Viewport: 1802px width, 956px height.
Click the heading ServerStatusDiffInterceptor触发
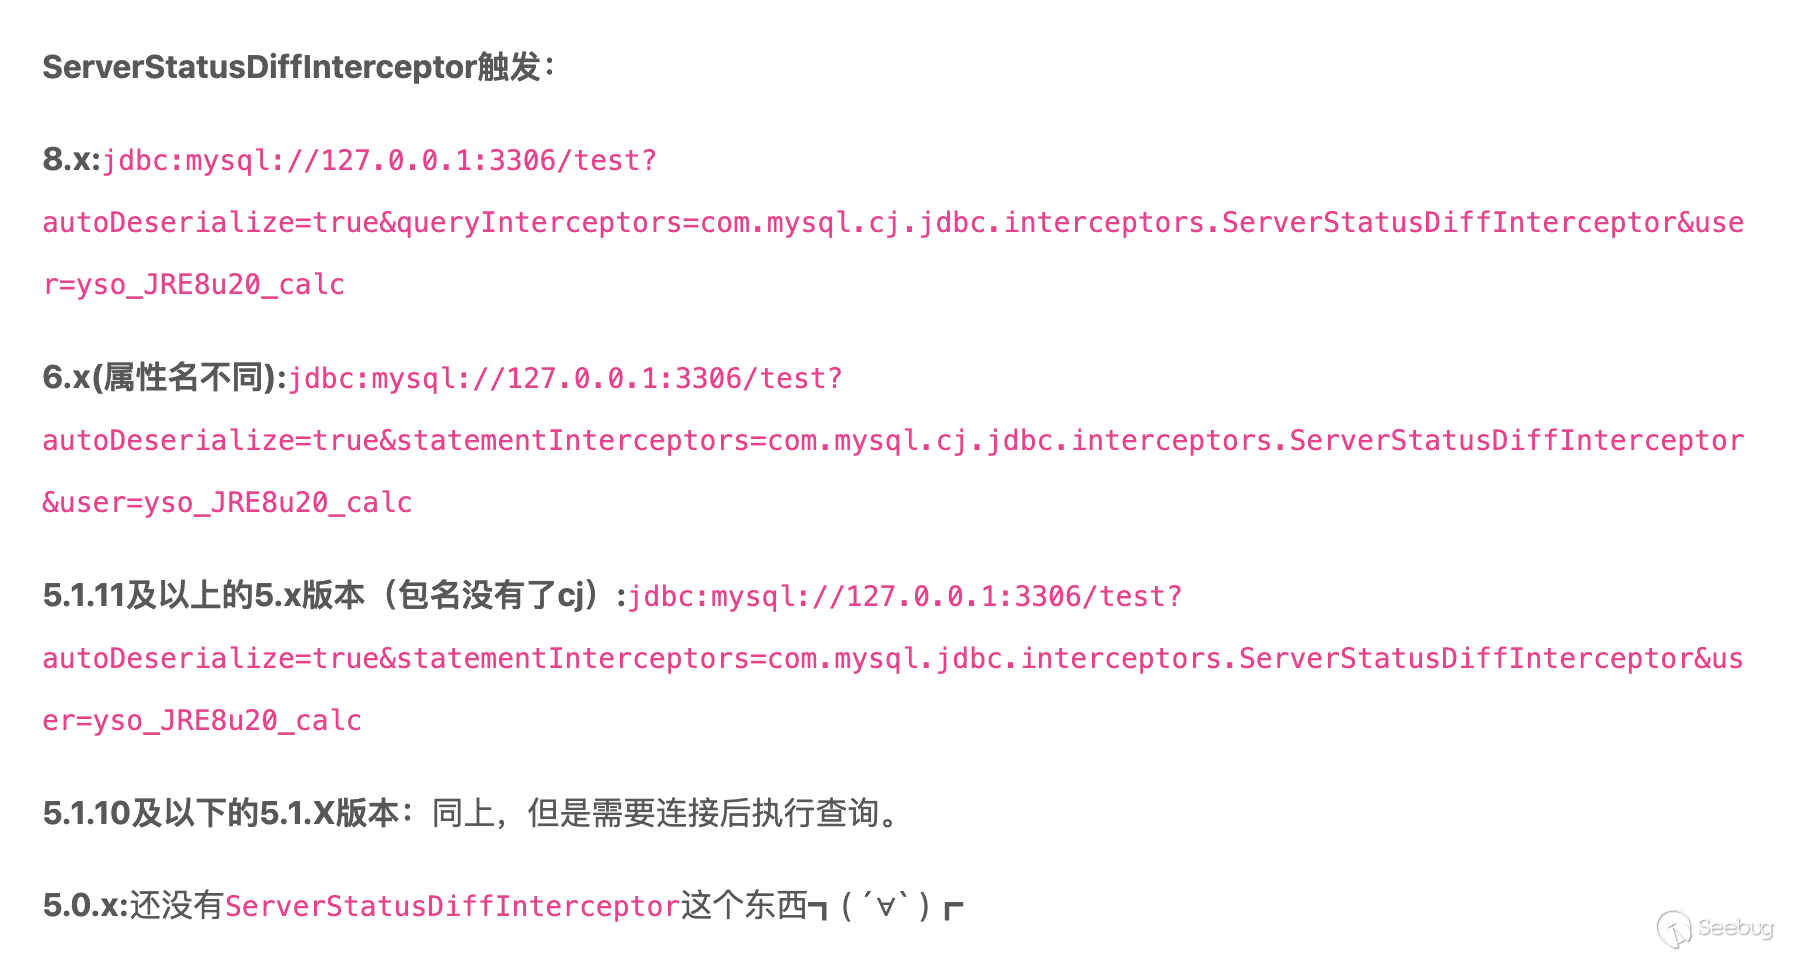click(x=298, y=67)
